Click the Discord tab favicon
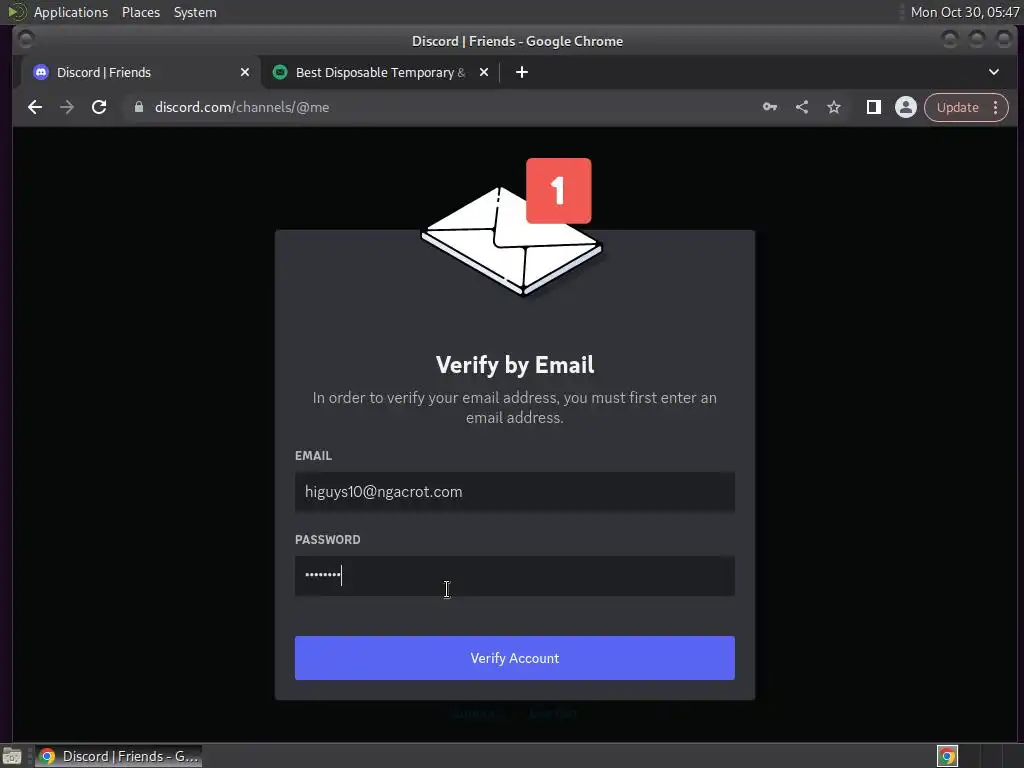This screenshot has width=1024, height=768. pyautogui.click(x=41, y=72)
